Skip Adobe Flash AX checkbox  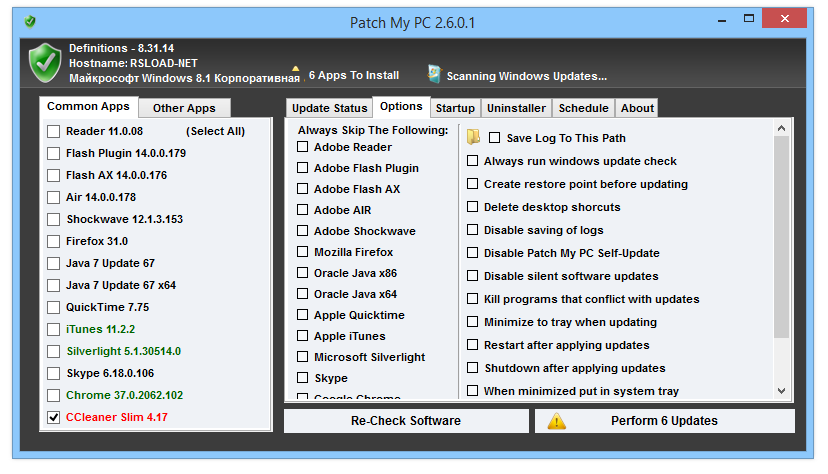pyautogui.click(x=303, y=188)
